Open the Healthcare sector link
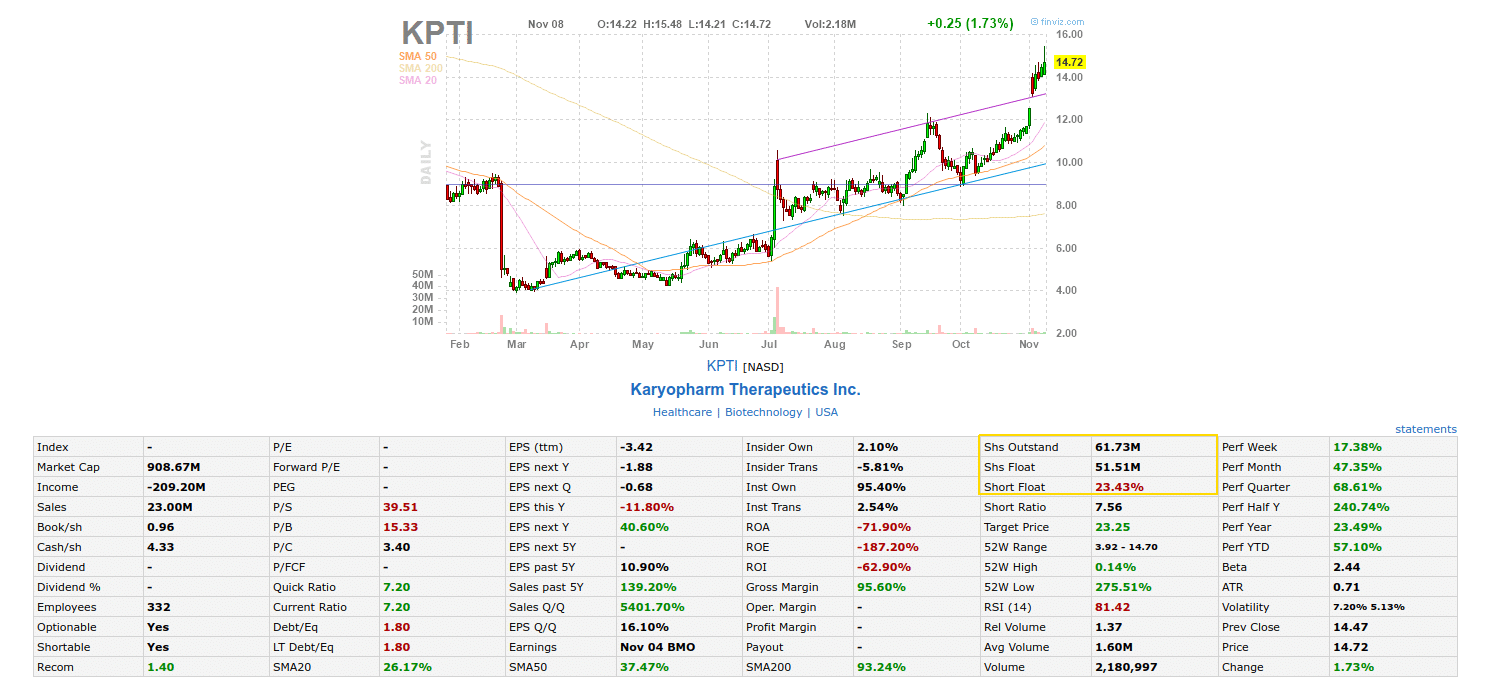1485x688 pixels. click(x=682, y=412)
